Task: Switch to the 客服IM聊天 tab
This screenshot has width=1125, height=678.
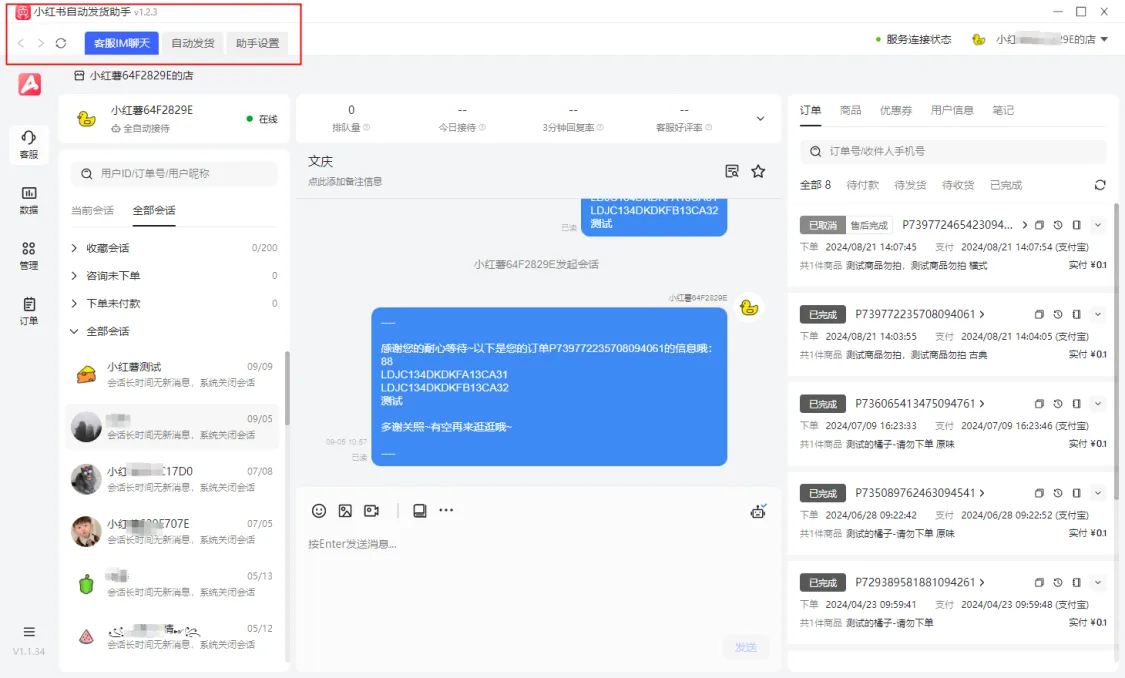Action: 121,43
